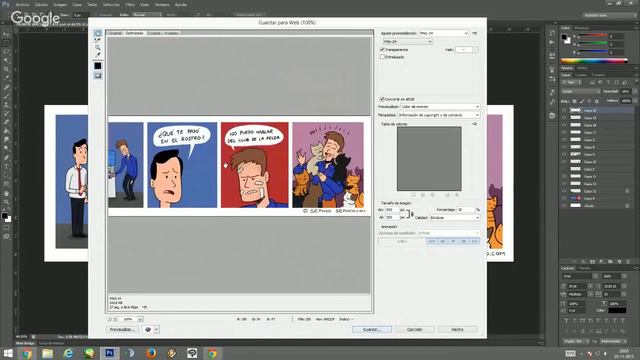Open the PNG-24 file format dropdown
Screen dimensions: 640x360
[x=407, y=42]
